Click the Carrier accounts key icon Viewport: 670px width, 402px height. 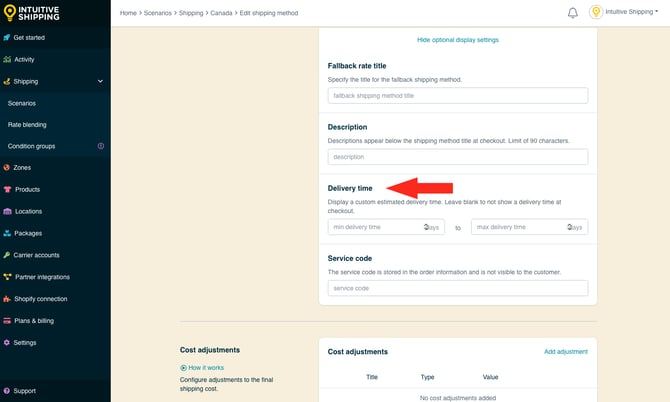point(7,255)
